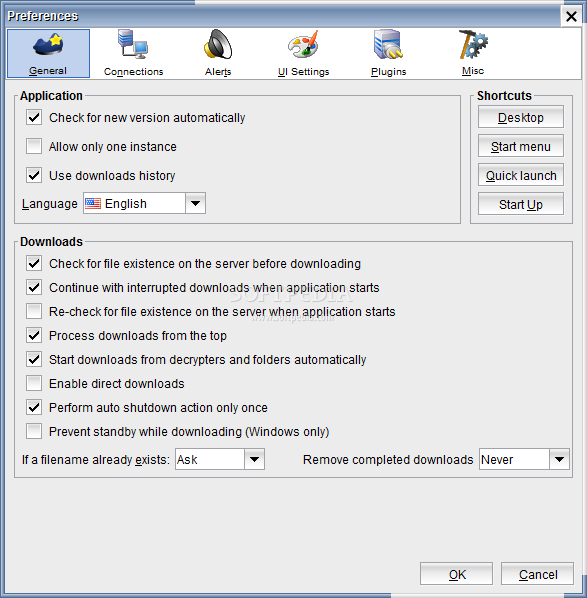Image resolution: width=587 pixels, height=598 pixels.
Task: Click the 'Ask' value in combo box
Action: click(187, 460)
